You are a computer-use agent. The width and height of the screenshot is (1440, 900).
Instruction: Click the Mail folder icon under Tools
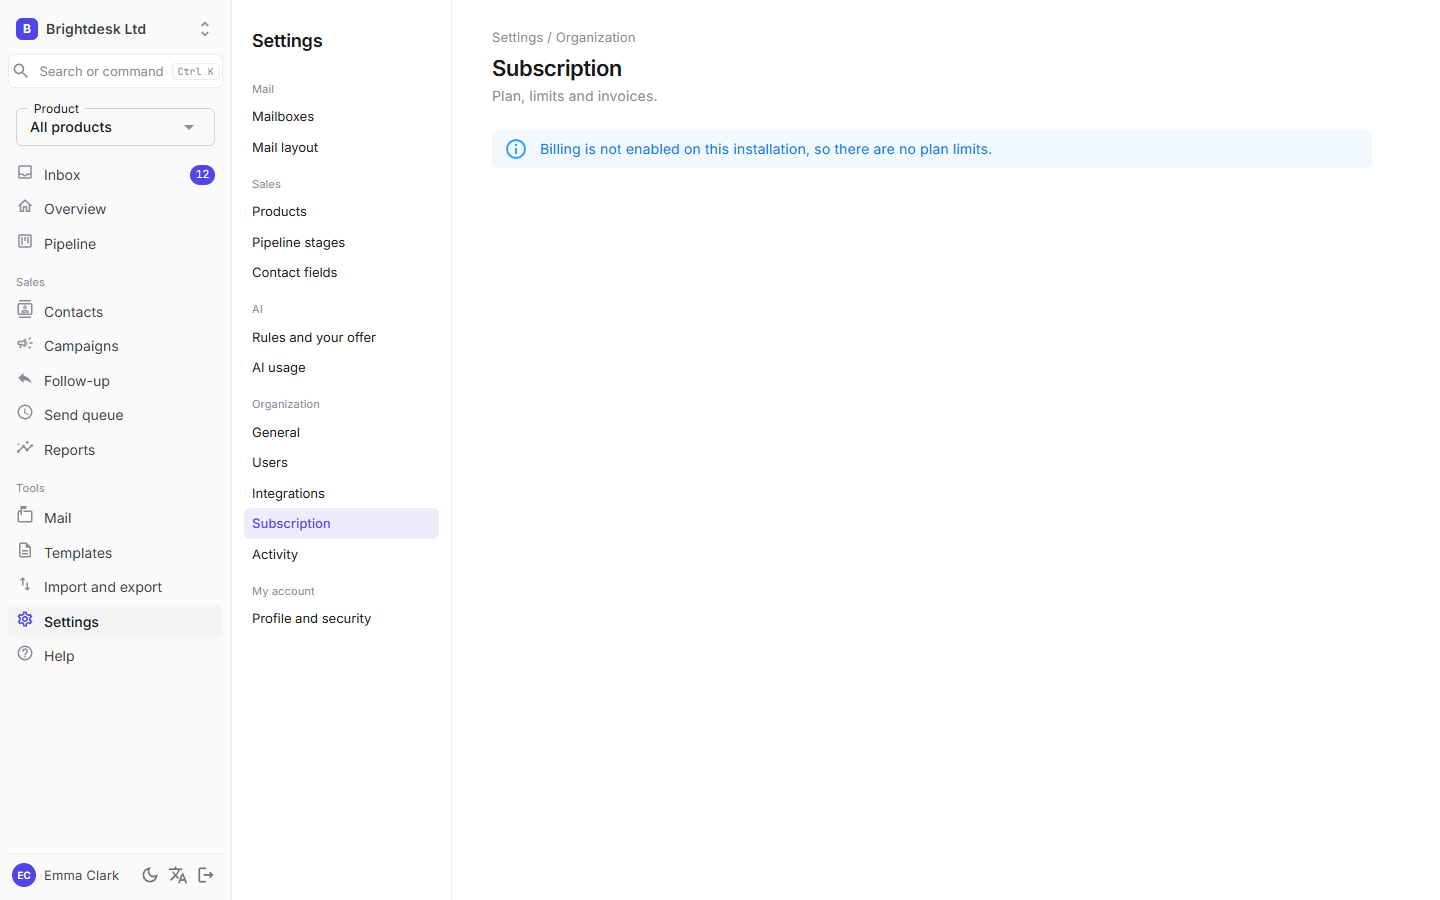coord(25,516)
